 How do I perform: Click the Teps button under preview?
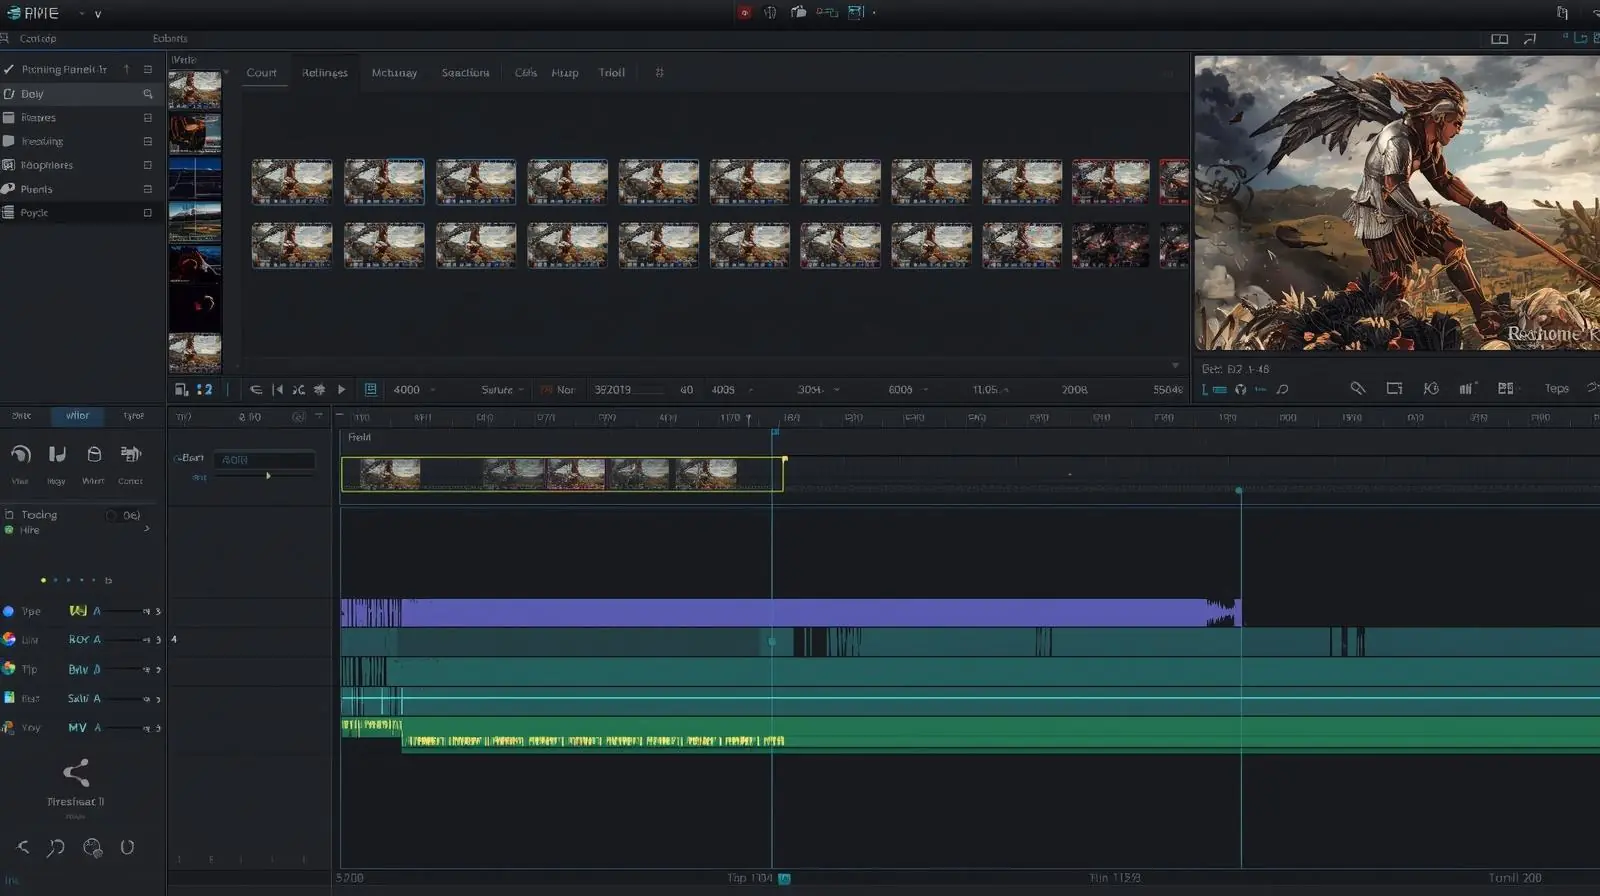point(1557,389)
